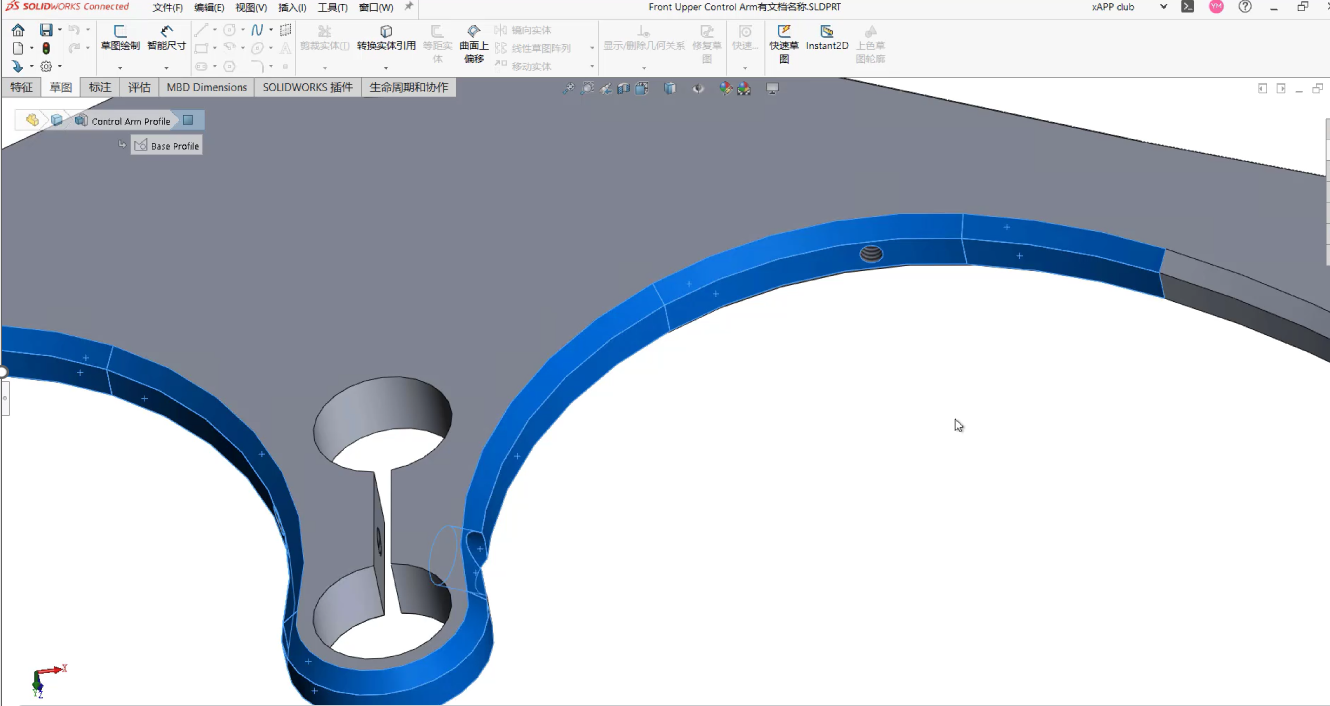
Task: Pin the menu bar with pushpin
Action: (x=408, y=7)
